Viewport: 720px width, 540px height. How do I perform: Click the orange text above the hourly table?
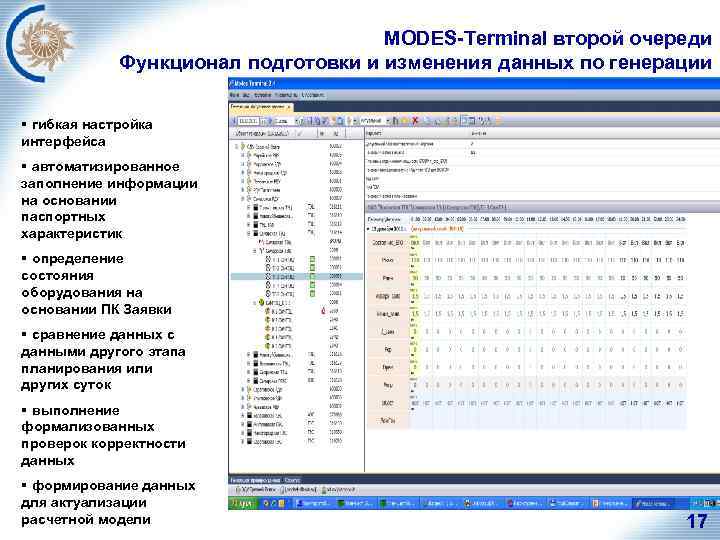pyautogui.click(x=437, y=228)
